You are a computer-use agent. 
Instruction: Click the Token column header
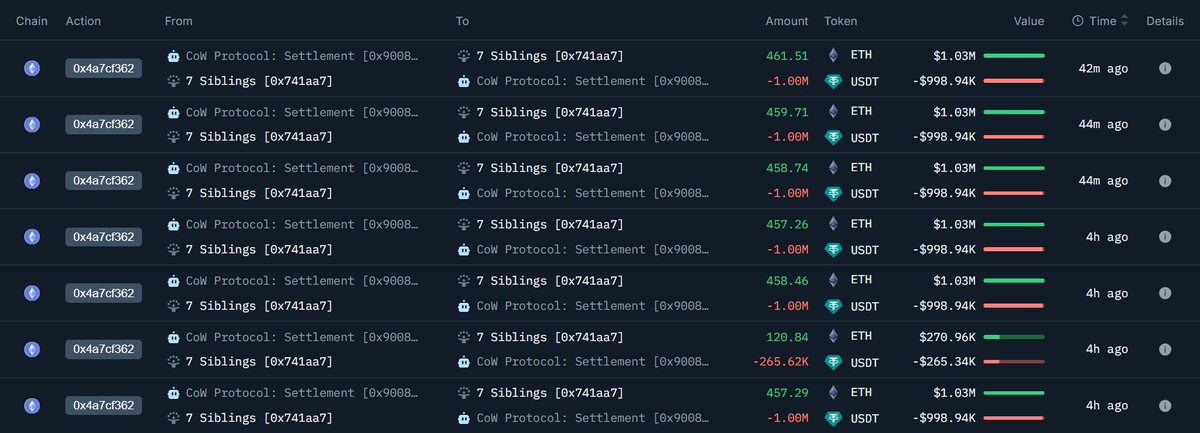pos(840,21)
